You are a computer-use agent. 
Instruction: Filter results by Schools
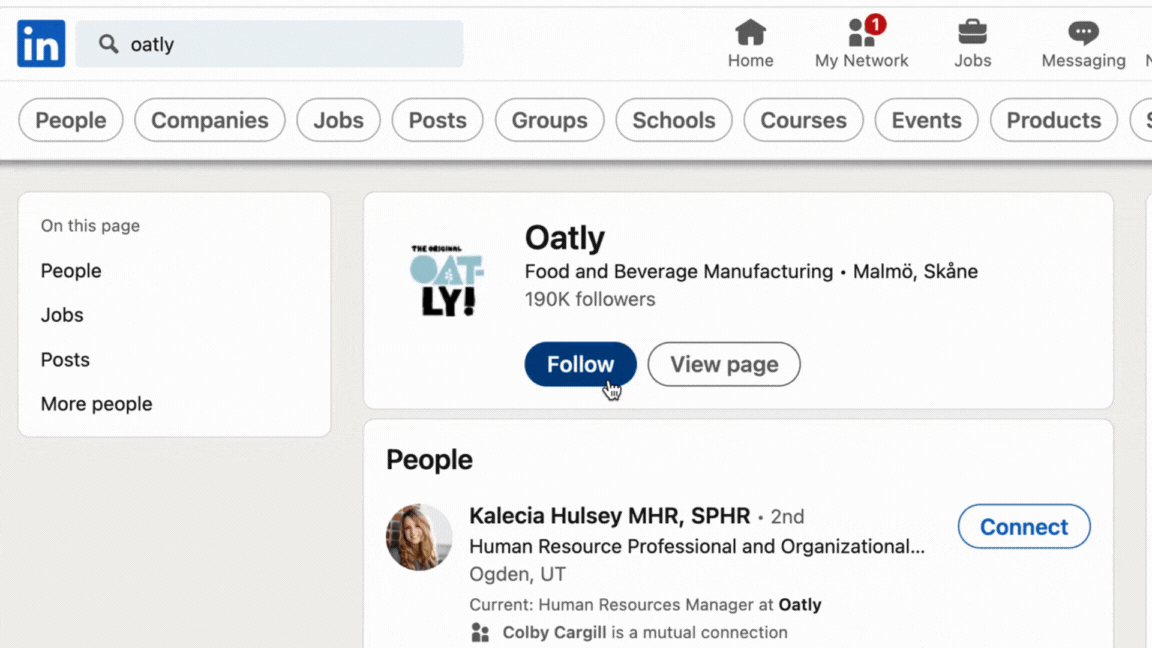point(674,120)
